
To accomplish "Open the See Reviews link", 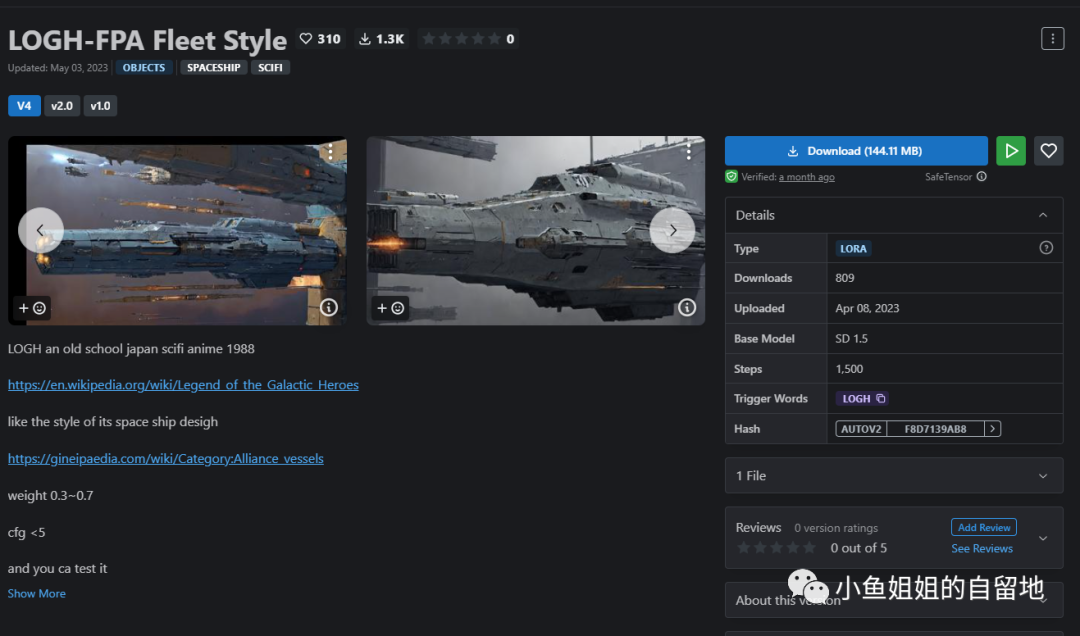I will point(982,548).
